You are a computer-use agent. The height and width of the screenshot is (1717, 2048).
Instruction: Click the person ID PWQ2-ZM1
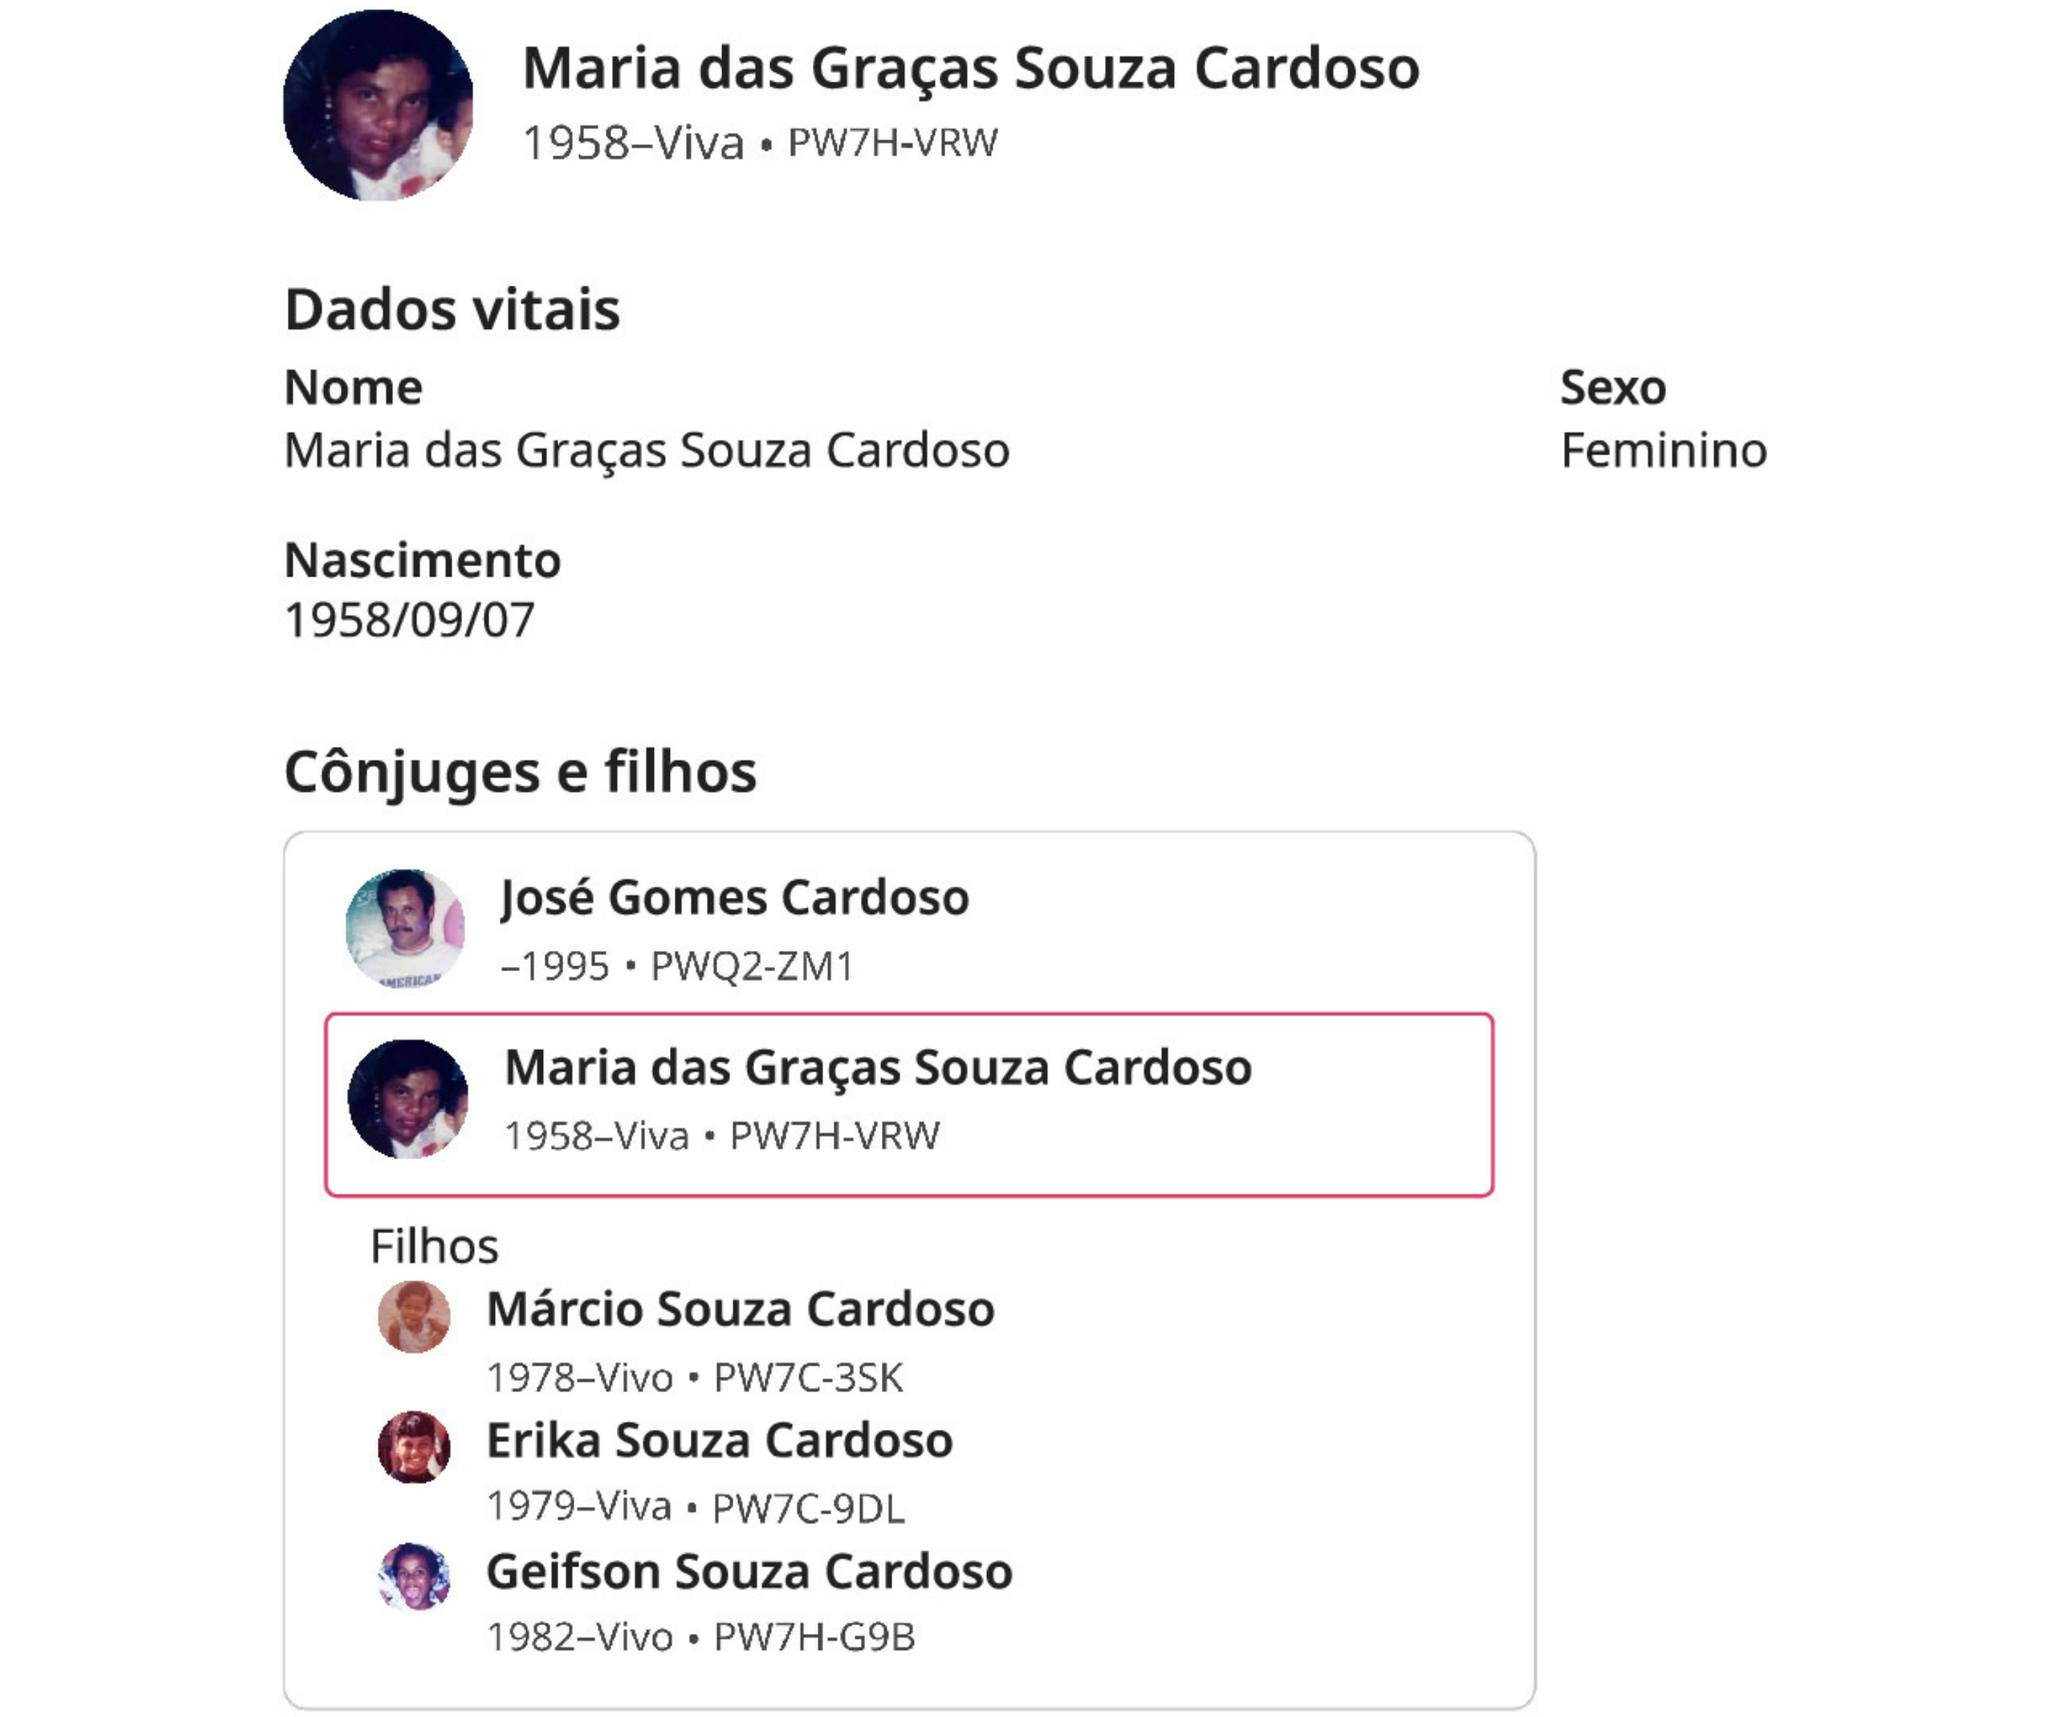click(x=752, y=966)
